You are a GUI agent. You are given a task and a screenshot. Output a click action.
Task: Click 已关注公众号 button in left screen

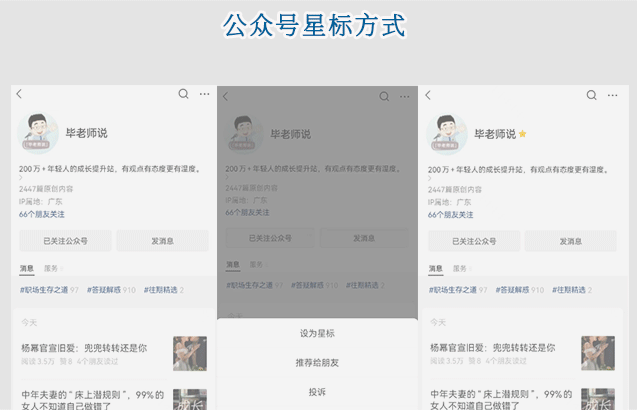tap(65, 241)
